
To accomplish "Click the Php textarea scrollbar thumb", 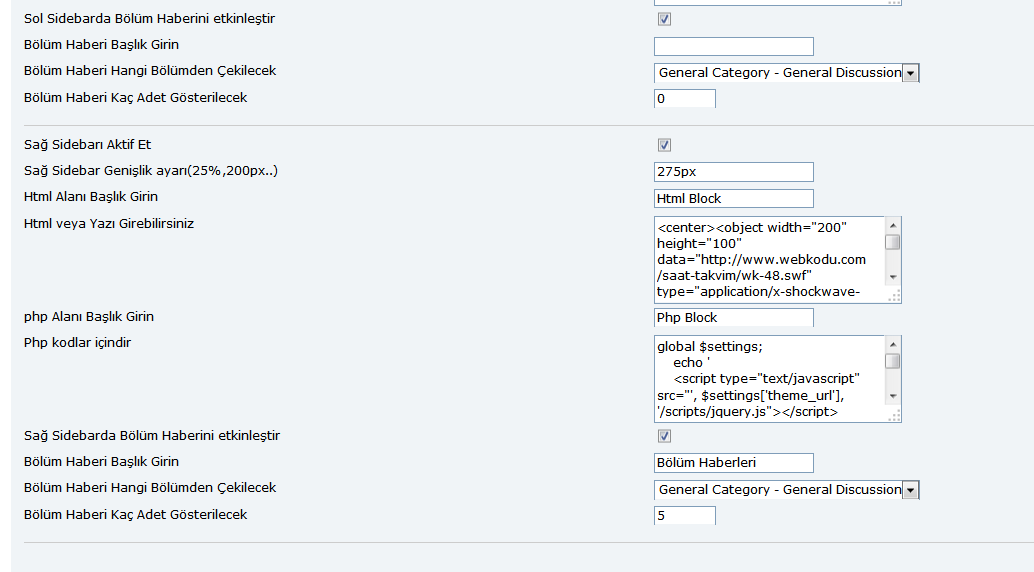I will pyautogui.click(x=893, y=361).
